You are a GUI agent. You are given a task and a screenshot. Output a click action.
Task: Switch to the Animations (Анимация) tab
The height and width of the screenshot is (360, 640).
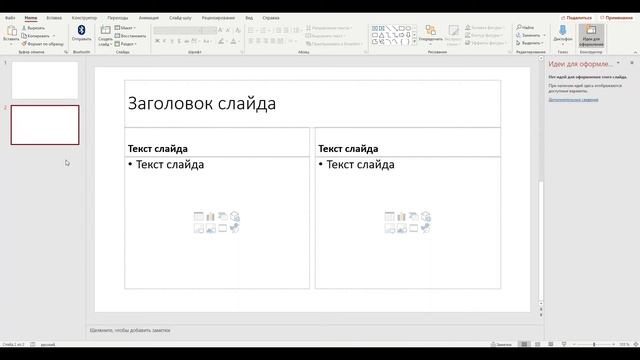(x=149, y=18)
